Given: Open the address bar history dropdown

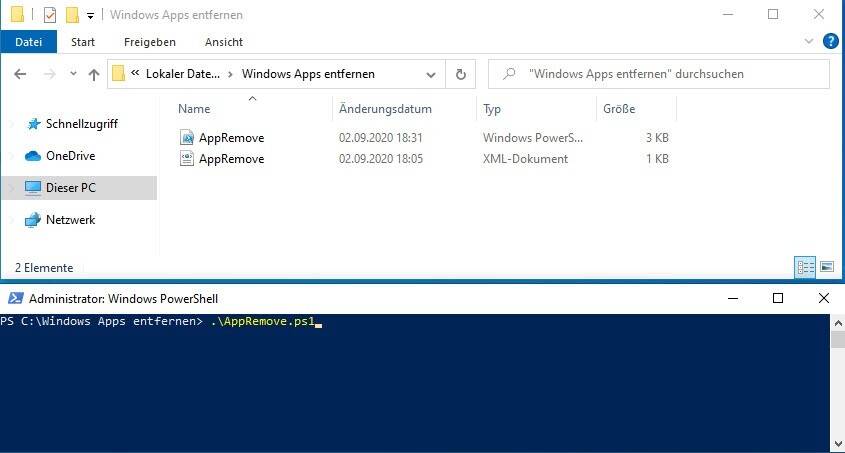Looking at the screenshot, I should pyautogui.click(x=431, y=74).
